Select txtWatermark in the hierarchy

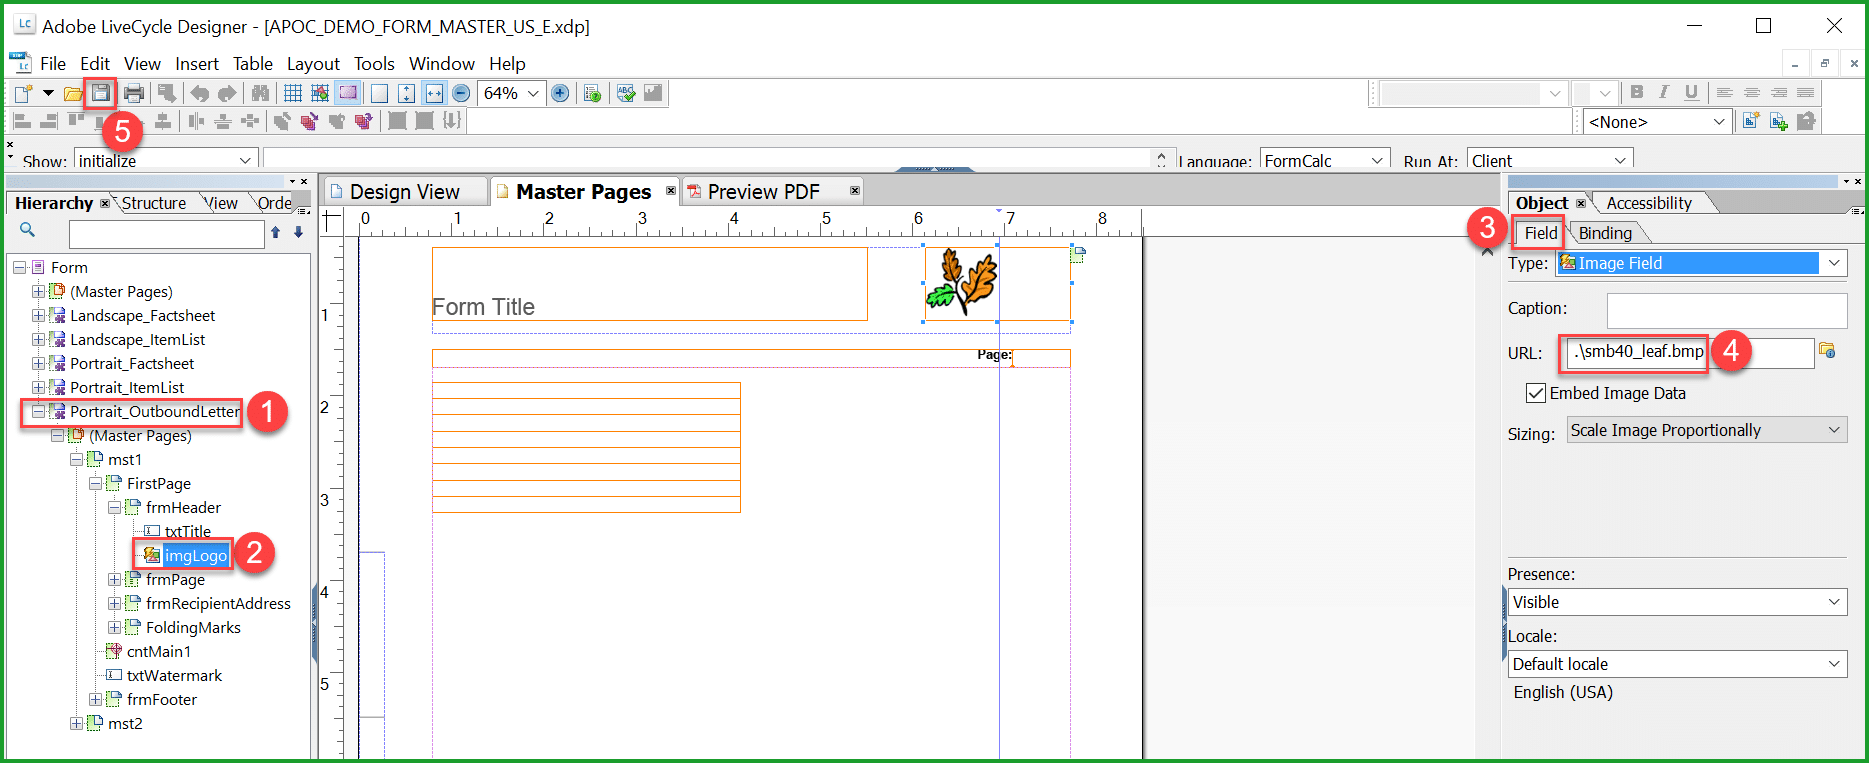pyautogui.click(x=174, y=676)
